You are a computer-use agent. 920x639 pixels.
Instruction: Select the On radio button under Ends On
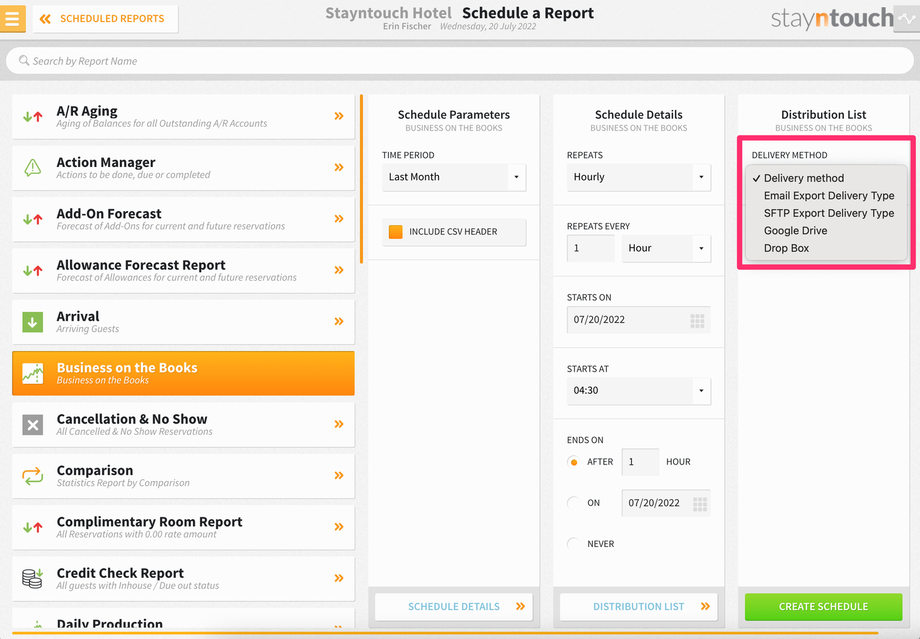pyautogui.click(x=574, y=503)
